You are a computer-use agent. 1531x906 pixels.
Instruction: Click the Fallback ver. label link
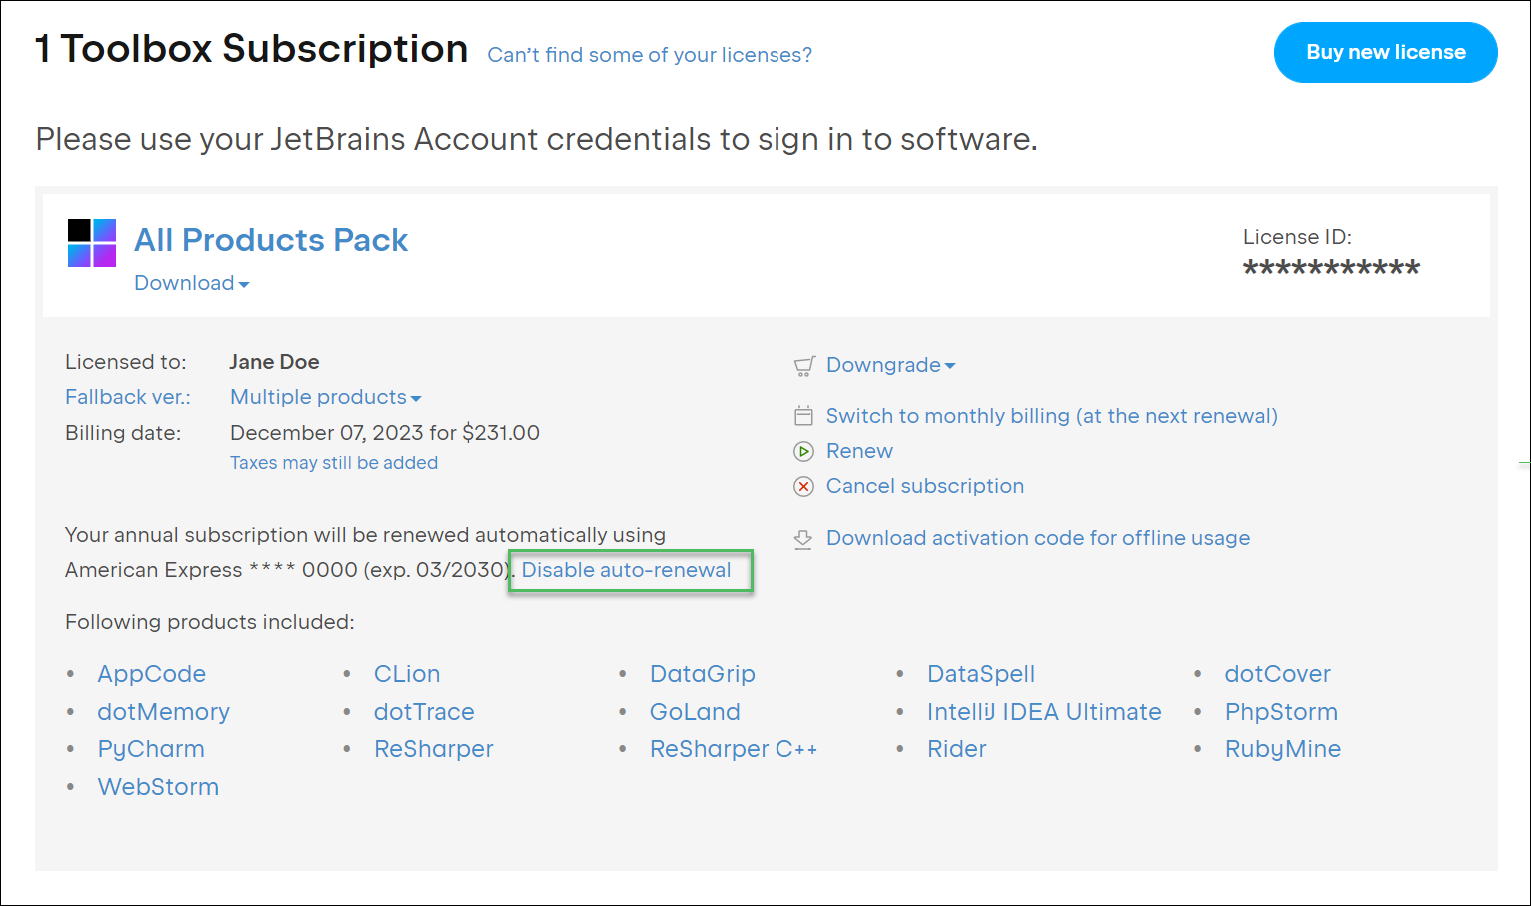(128, 397)
